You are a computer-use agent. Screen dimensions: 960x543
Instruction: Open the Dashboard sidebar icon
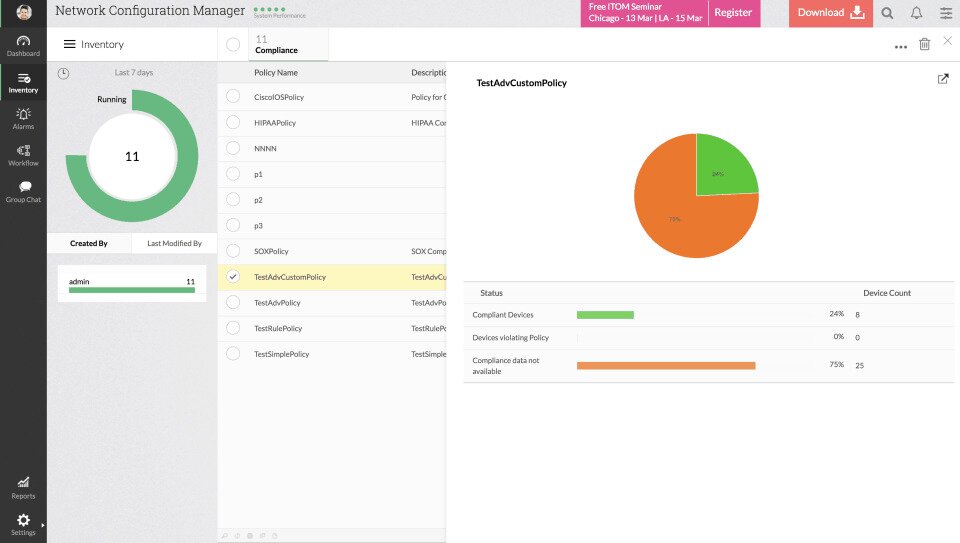tap(23, 45)
